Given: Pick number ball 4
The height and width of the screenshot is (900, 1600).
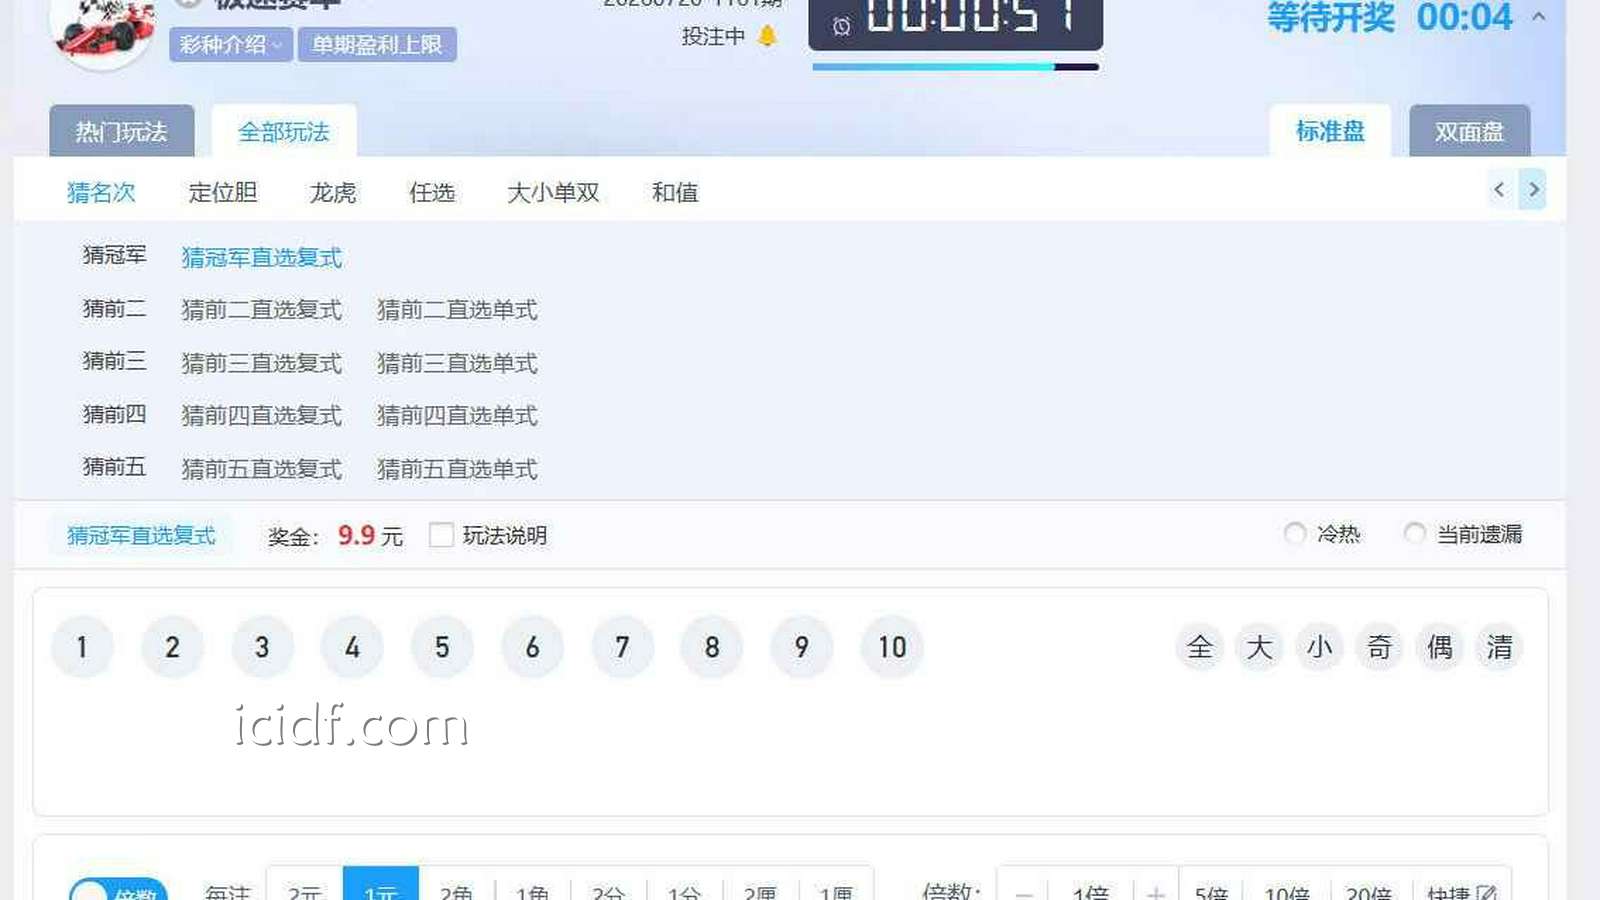Looking at the screenshot, I should pyautogui.click(x=352, y=647).
